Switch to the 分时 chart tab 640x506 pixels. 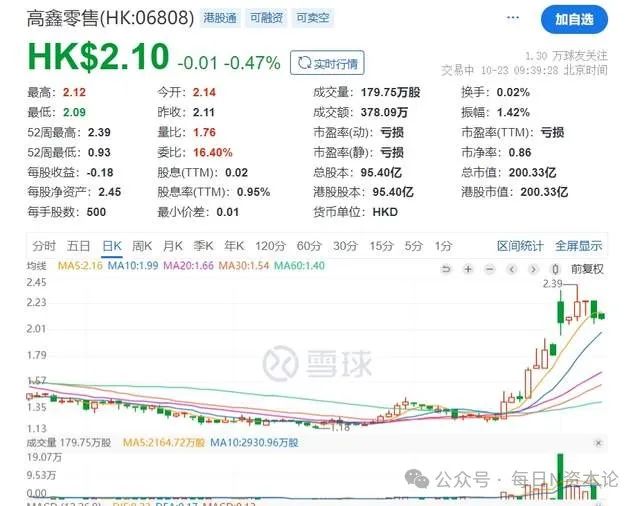(x=43, y=246)
